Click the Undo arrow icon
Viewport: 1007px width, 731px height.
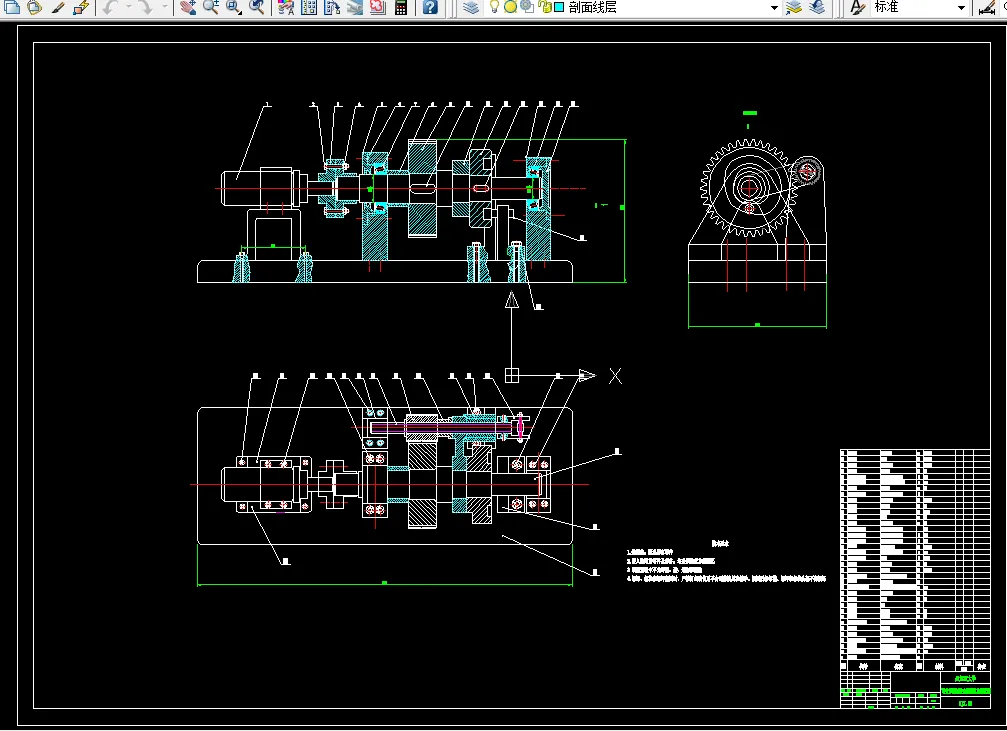[110, 7]
